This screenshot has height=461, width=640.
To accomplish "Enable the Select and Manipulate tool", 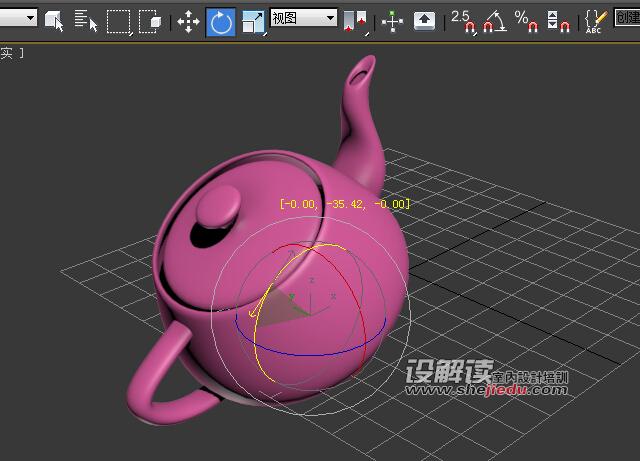I will pos(392,20).
